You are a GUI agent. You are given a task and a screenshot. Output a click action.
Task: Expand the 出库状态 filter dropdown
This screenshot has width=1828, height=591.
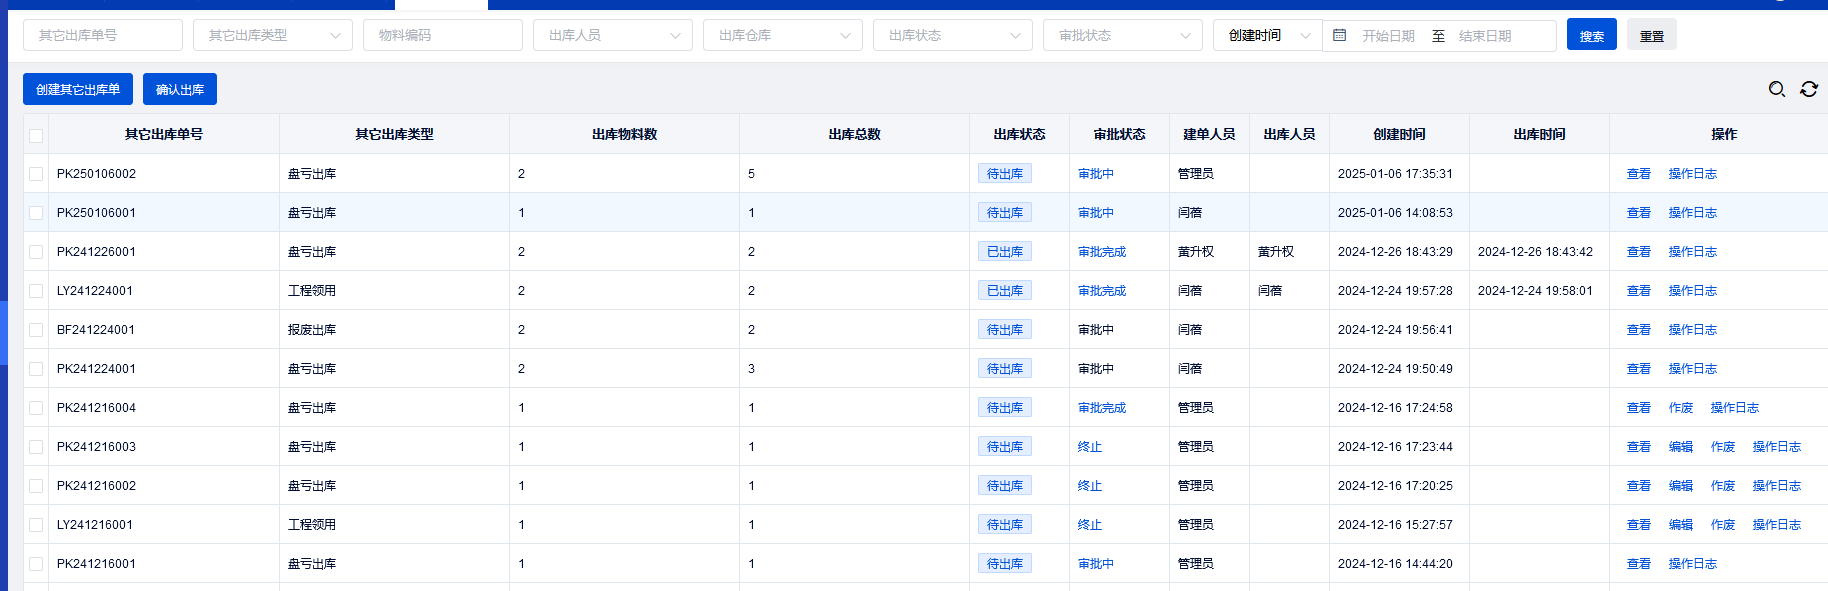pos(952,35)
